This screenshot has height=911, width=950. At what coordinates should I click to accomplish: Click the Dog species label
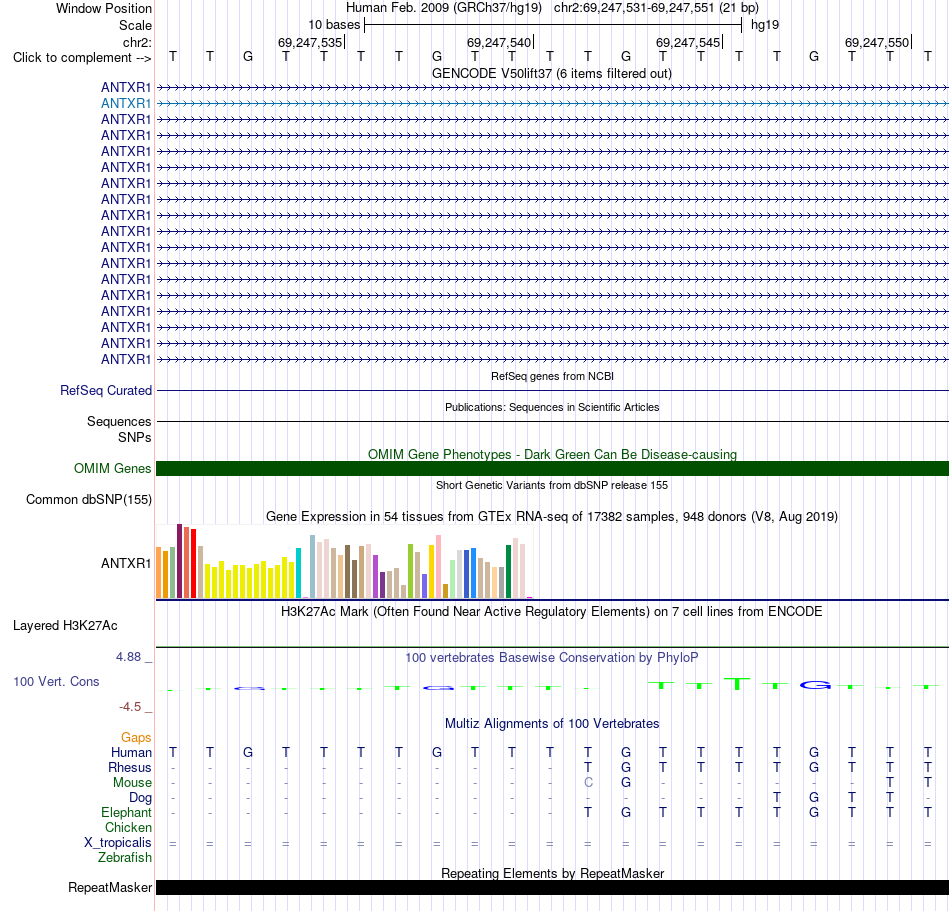click(141, 798)
